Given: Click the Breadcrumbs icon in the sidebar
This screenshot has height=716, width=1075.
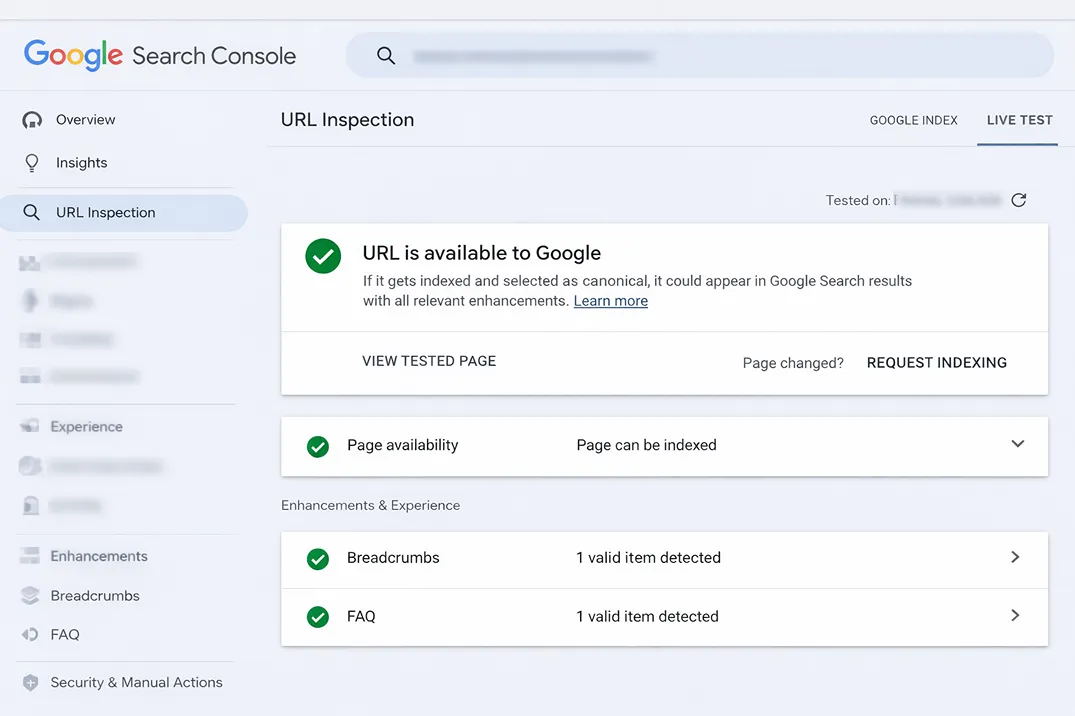Looking at the screenshot, I should click(30, 595).
